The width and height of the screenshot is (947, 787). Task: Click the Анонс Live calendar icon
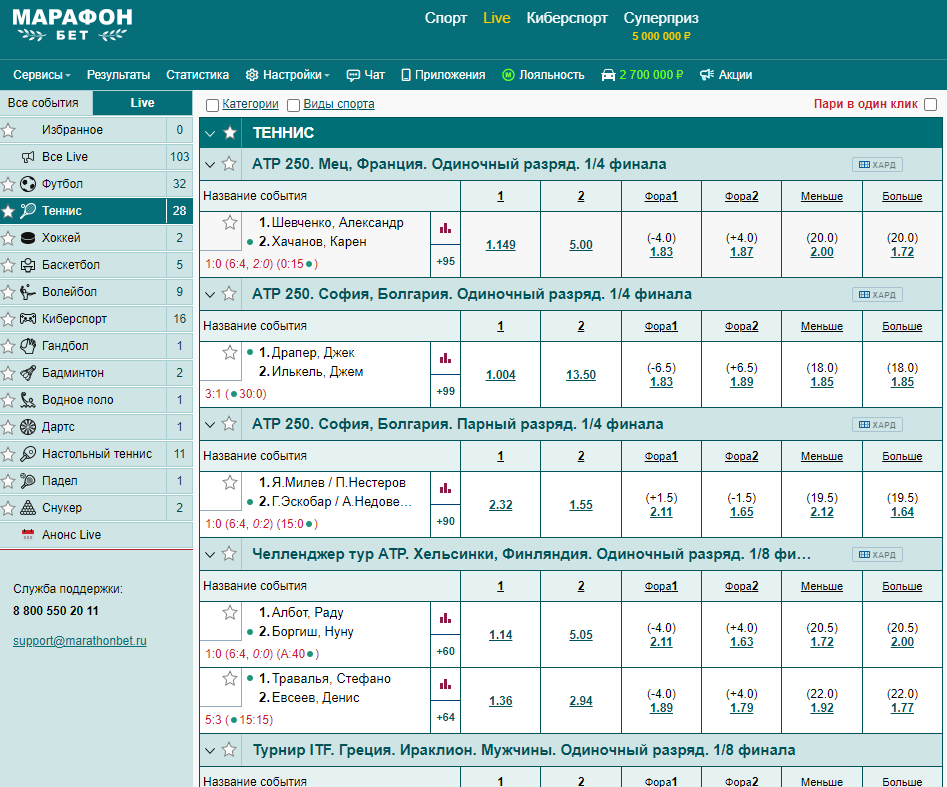tap(28, 535)
